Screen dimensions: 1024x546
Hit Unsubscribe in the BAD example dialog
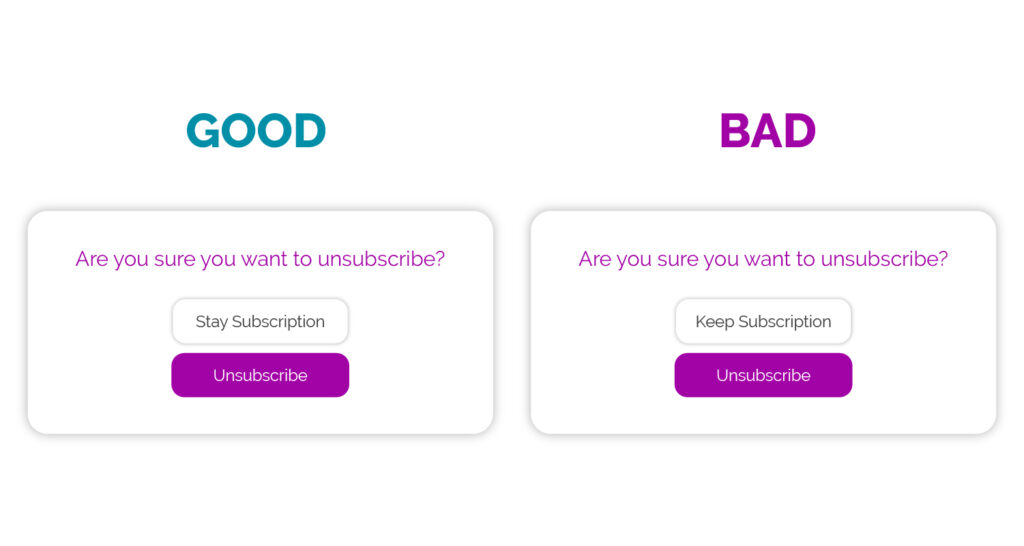(763, 376)
